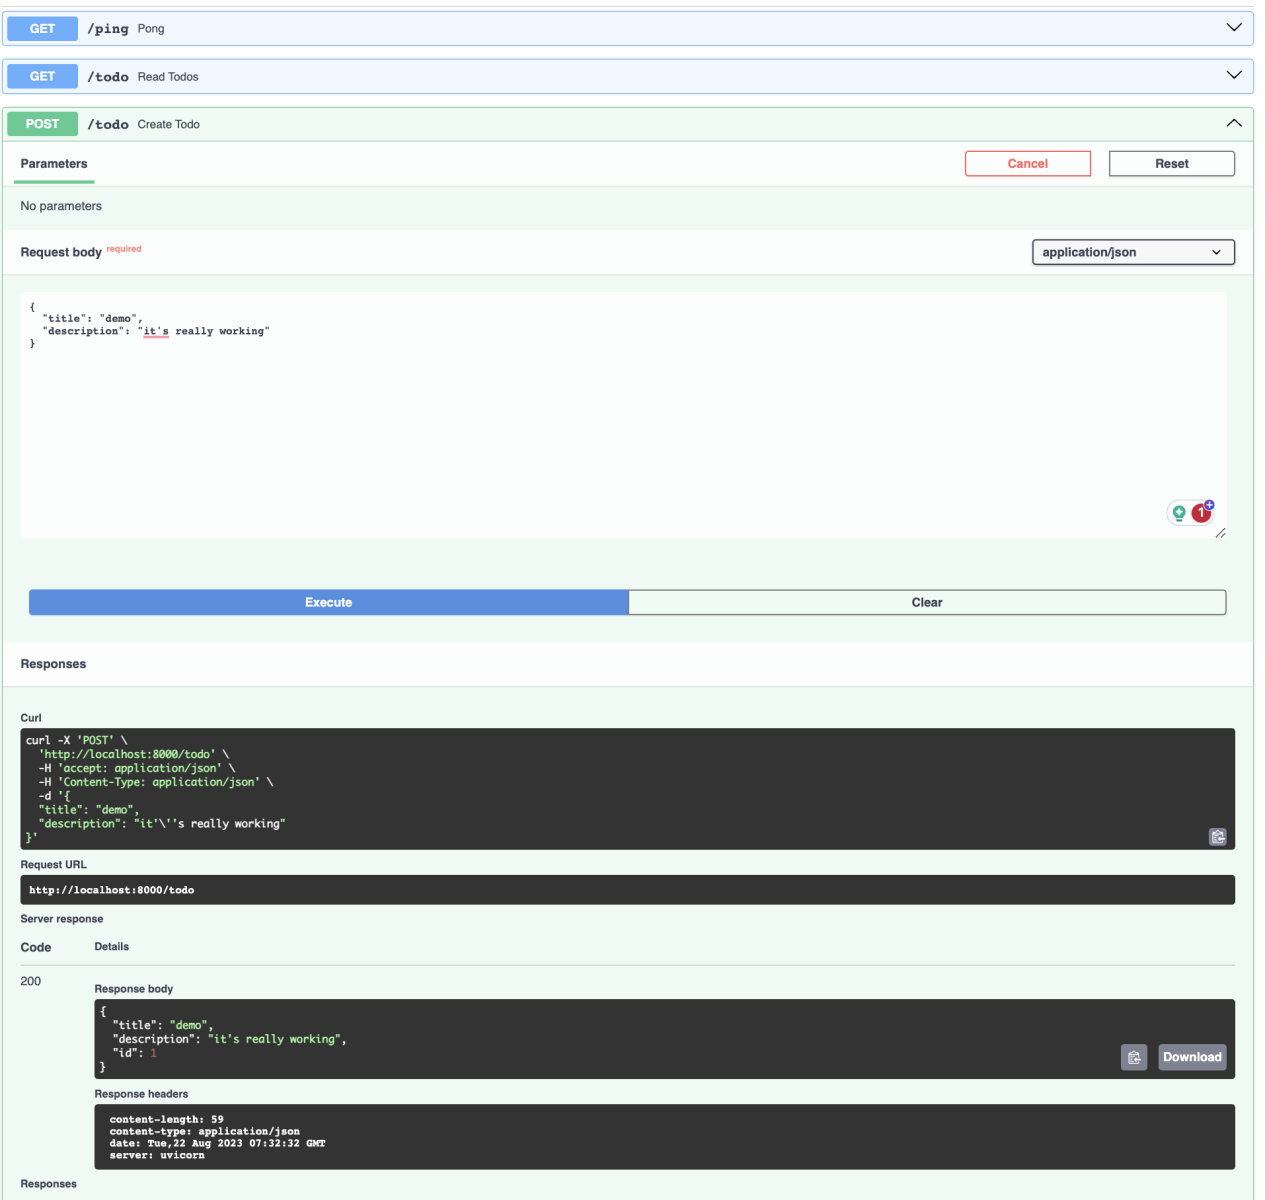Run the request with Execute
This screenshot has width=1265, height=1200.
[x=328, y=602]
